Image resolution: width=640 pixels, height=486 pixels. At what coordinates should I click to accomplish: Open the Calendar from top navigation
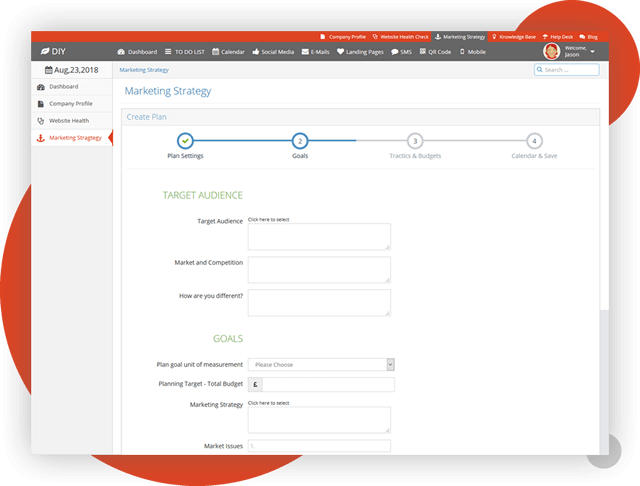point(229,51)
